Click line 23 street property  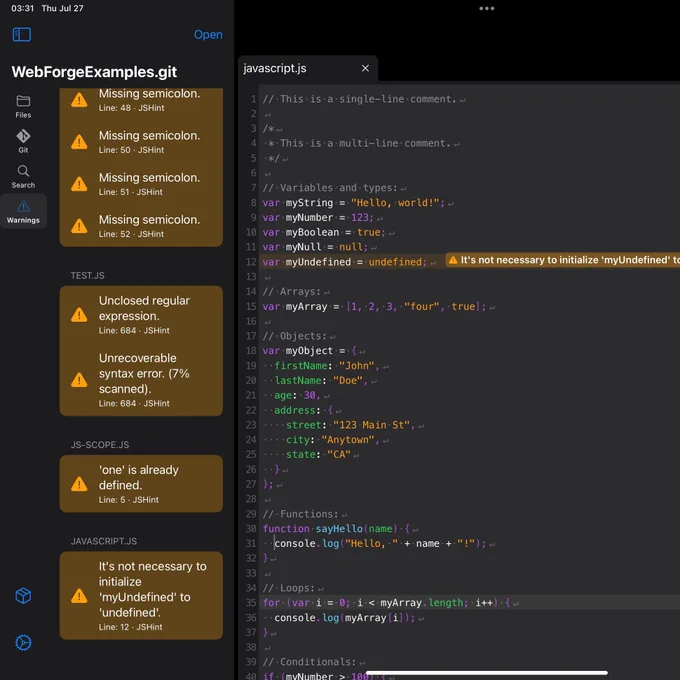350,425
